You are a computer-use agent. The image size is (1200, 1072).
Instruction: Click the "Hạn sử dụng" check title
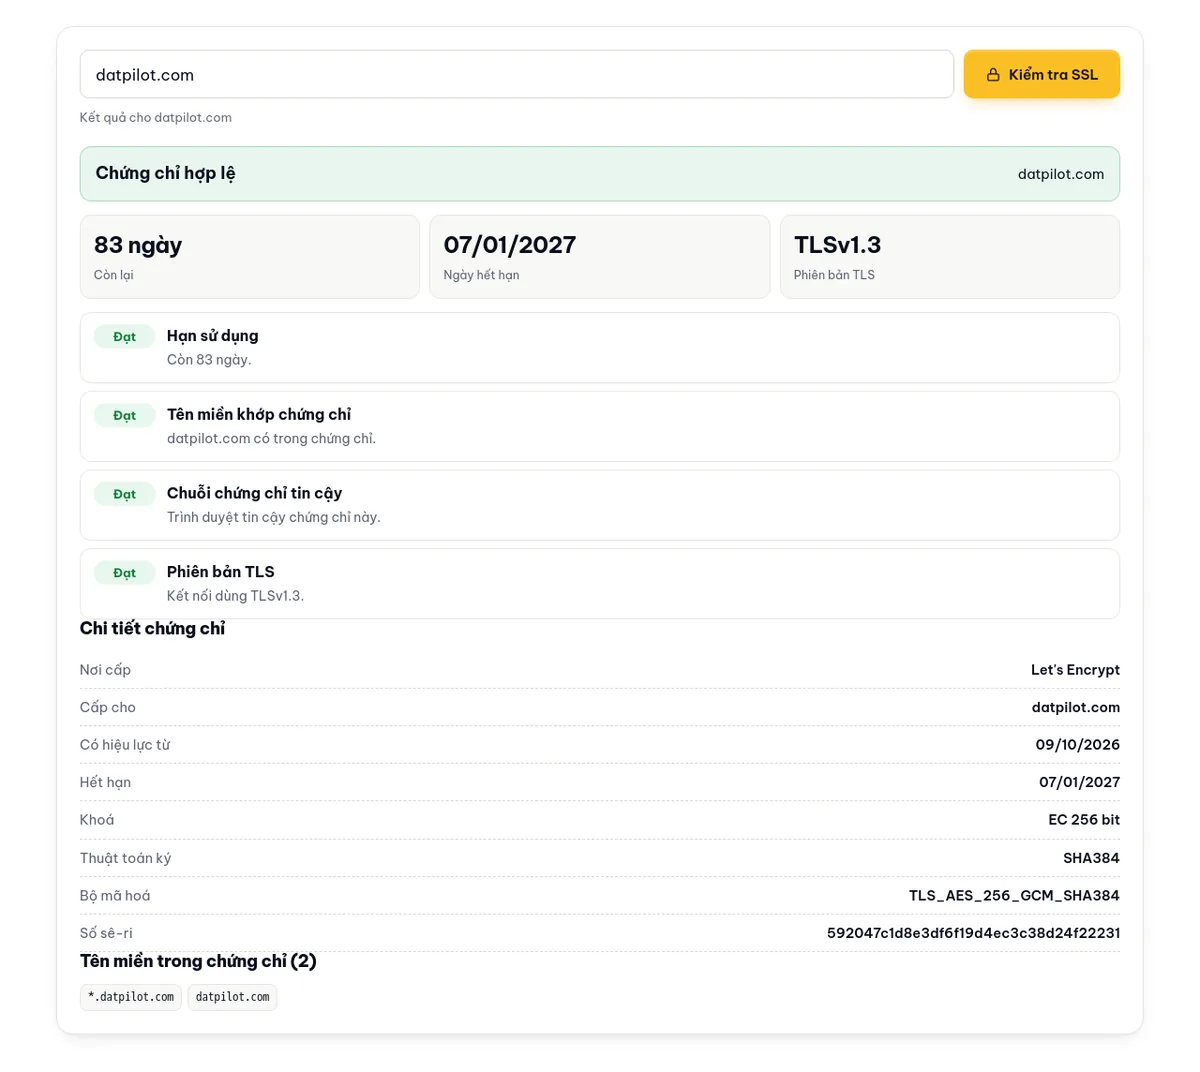(x=213, y=336)
